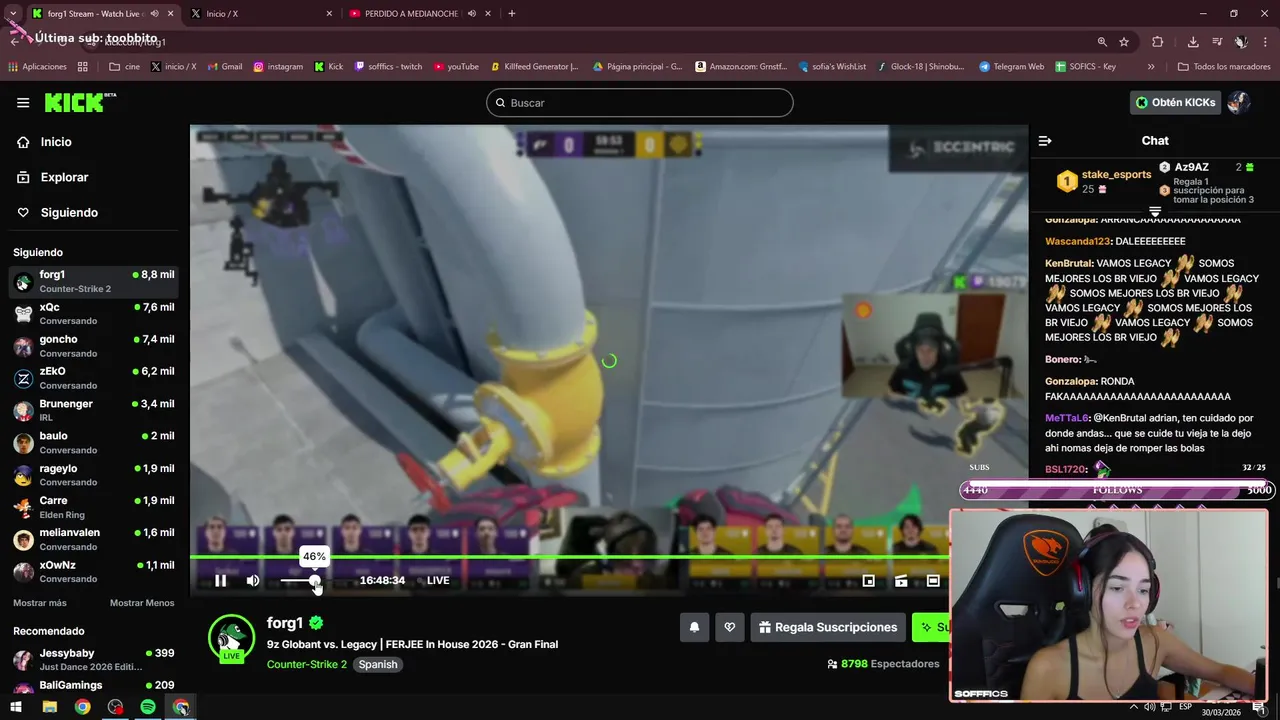1280x720 pixels.
Task: Click stake_esports top gifter entry
Action: click(1104, 181)
